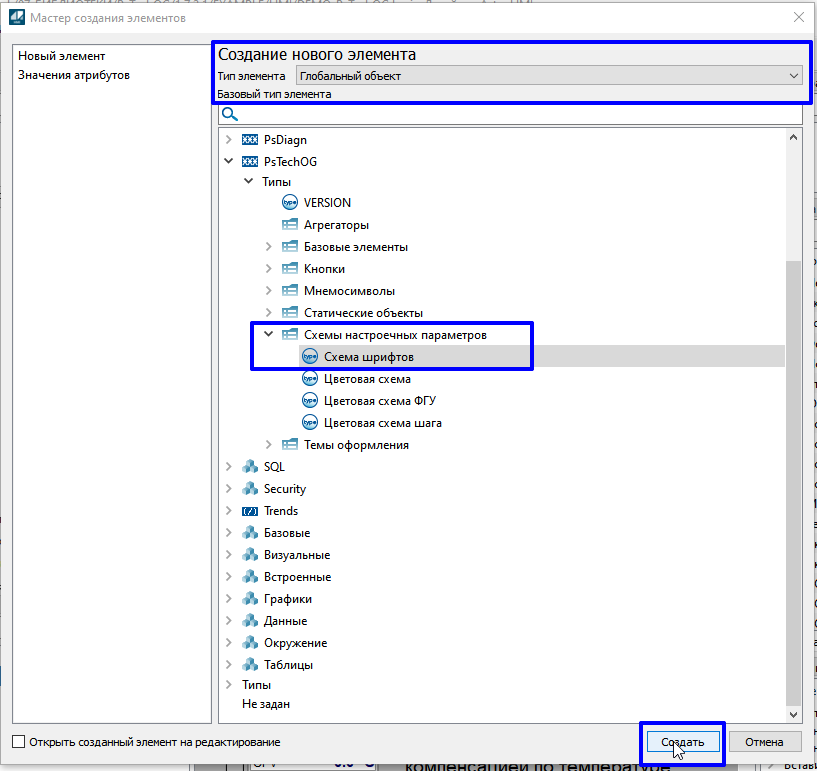Click the tree vertical scrollbar

pyautogui.click(x=794, y=480)
